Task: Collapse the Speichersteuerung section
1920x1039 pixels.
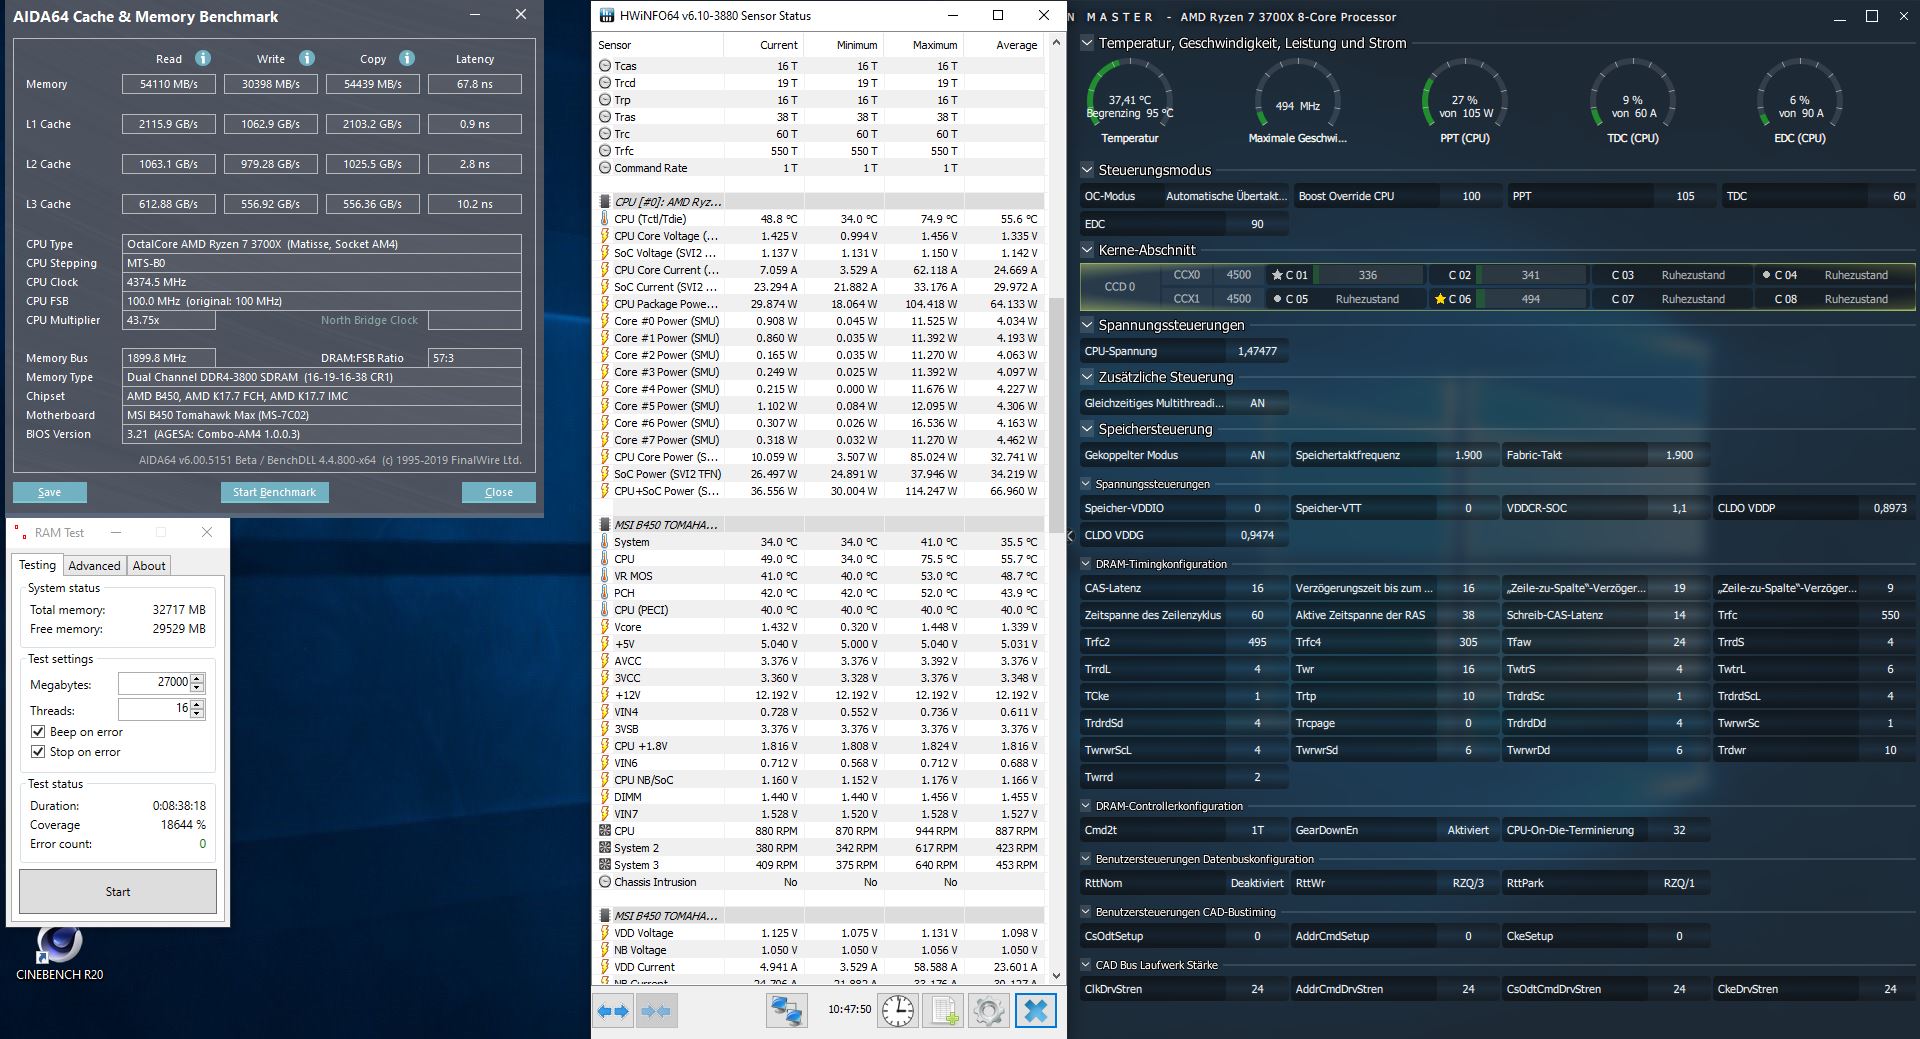Action: point(1088,429)
